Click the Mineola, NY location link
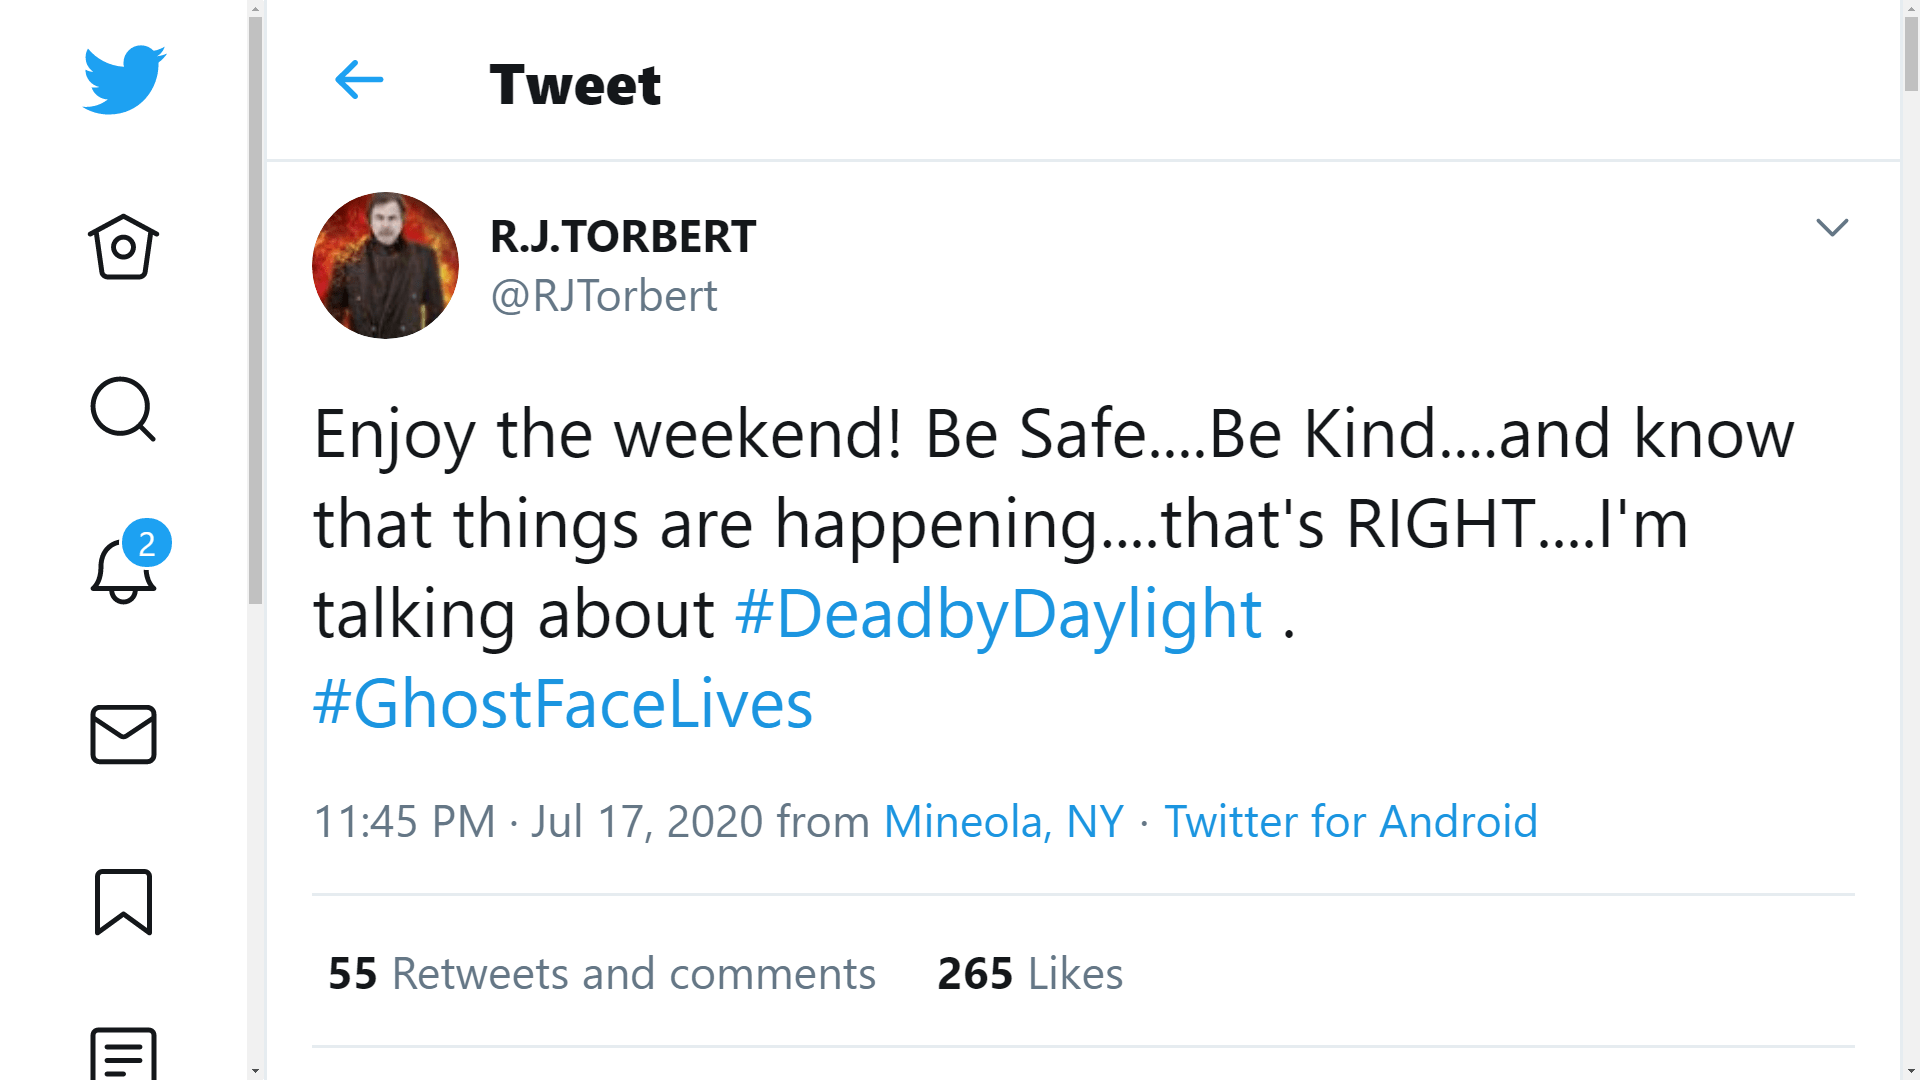This screenshot has height=1080, width=1920. click(1004, 822)
